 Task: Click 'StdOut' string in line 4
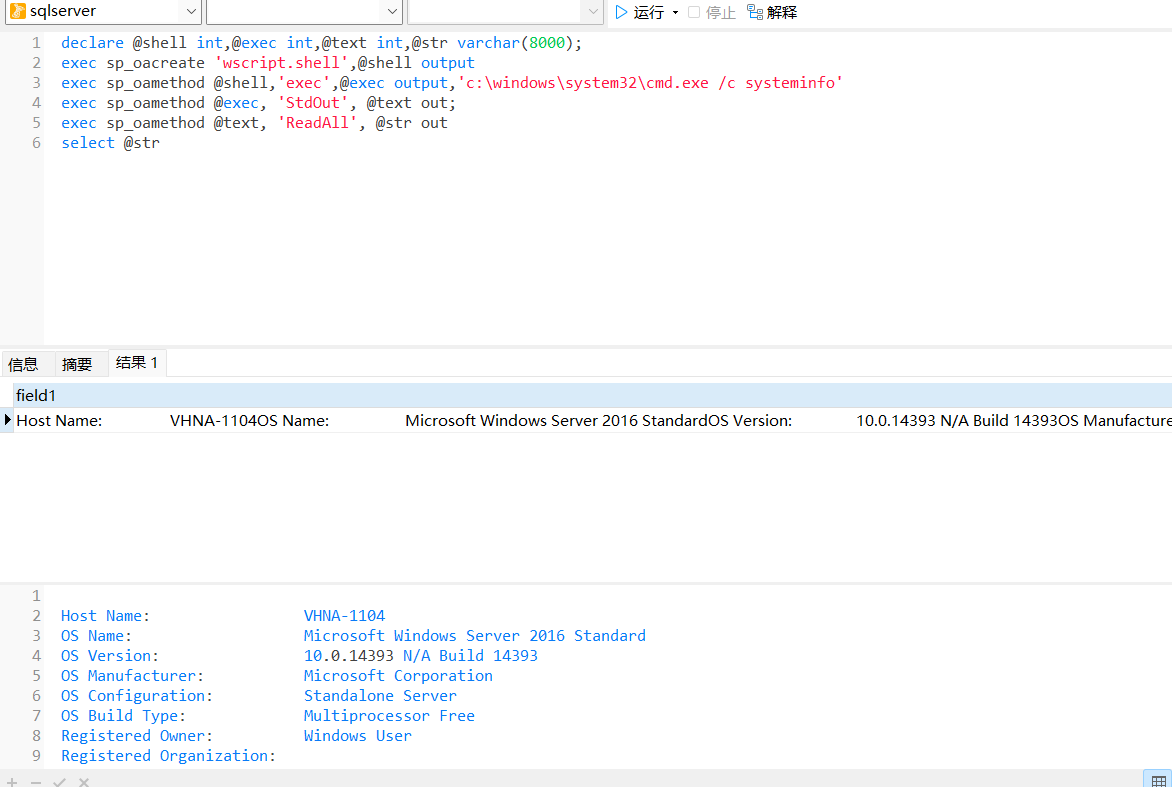click(x=312, y=103)
